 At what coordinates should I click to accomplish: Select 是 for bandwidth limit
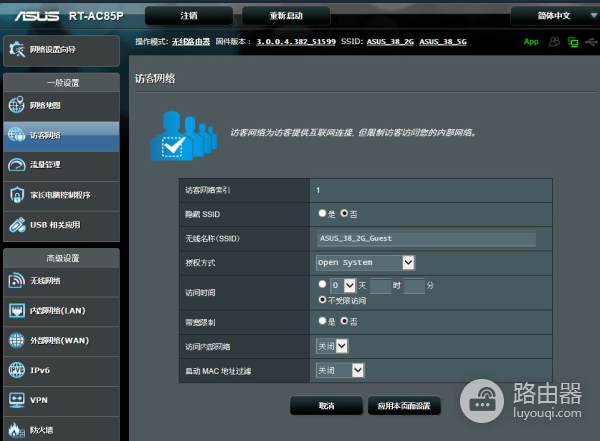pos(322,320)
